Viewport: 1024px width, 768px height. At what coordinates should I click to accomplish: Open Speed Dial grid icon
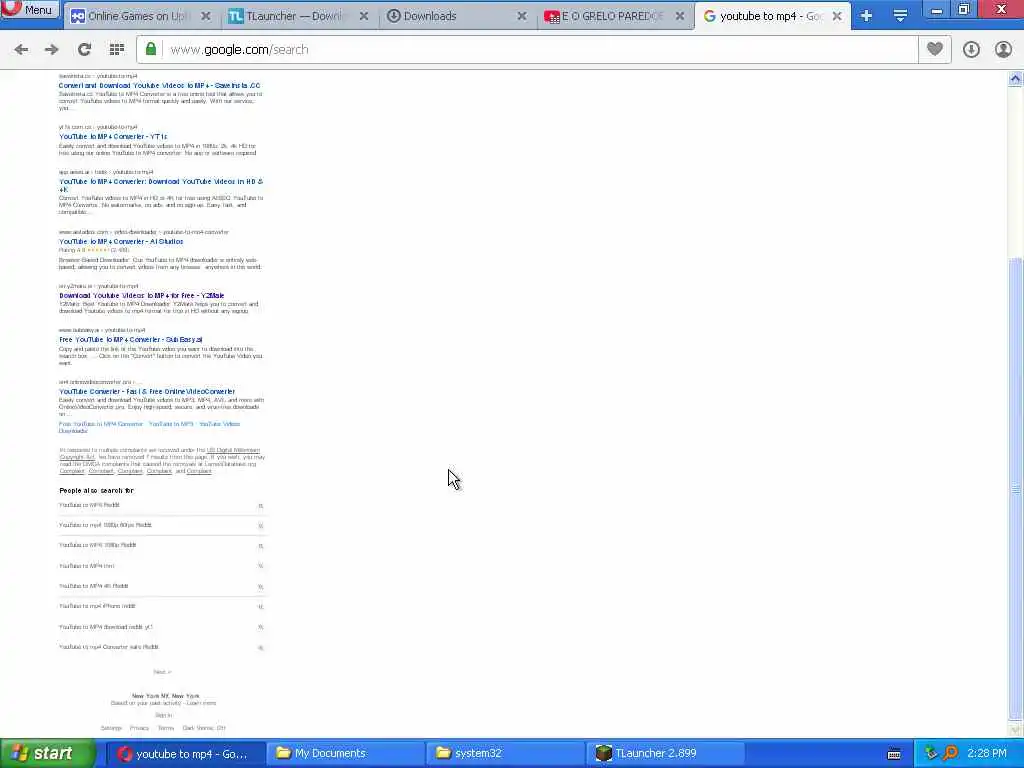[x=117, y=50]
